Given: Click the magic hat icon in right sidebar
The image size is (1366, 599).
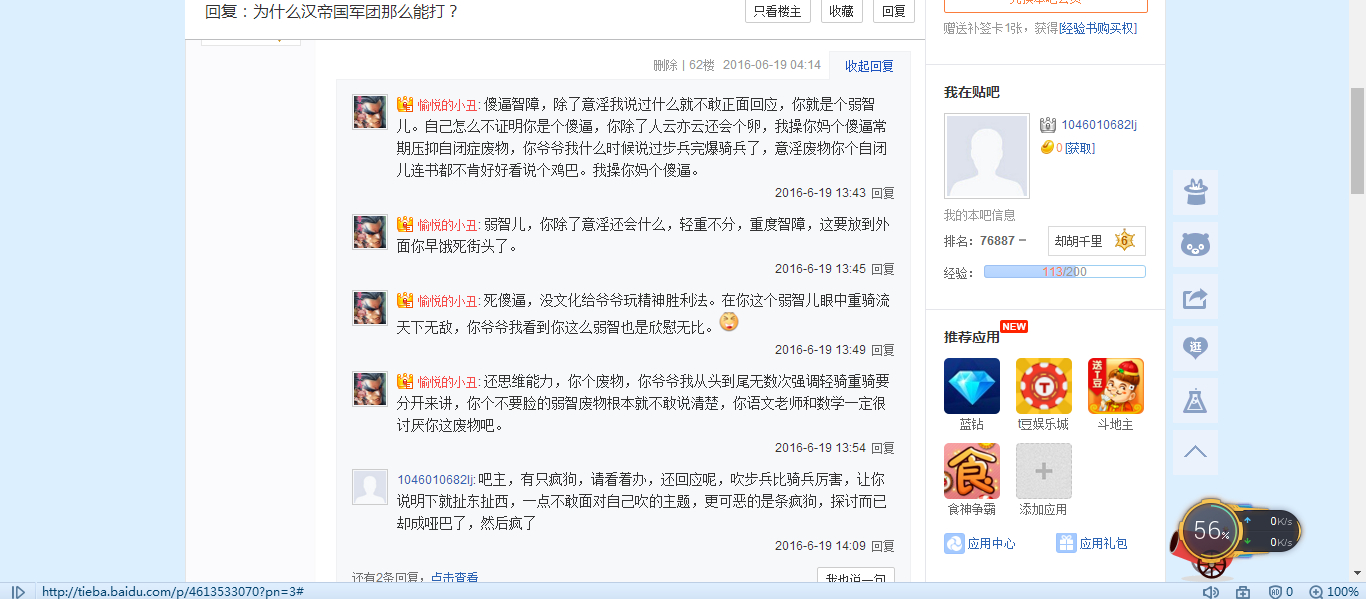Looking at the screenshot, I should pos(1195,192).
